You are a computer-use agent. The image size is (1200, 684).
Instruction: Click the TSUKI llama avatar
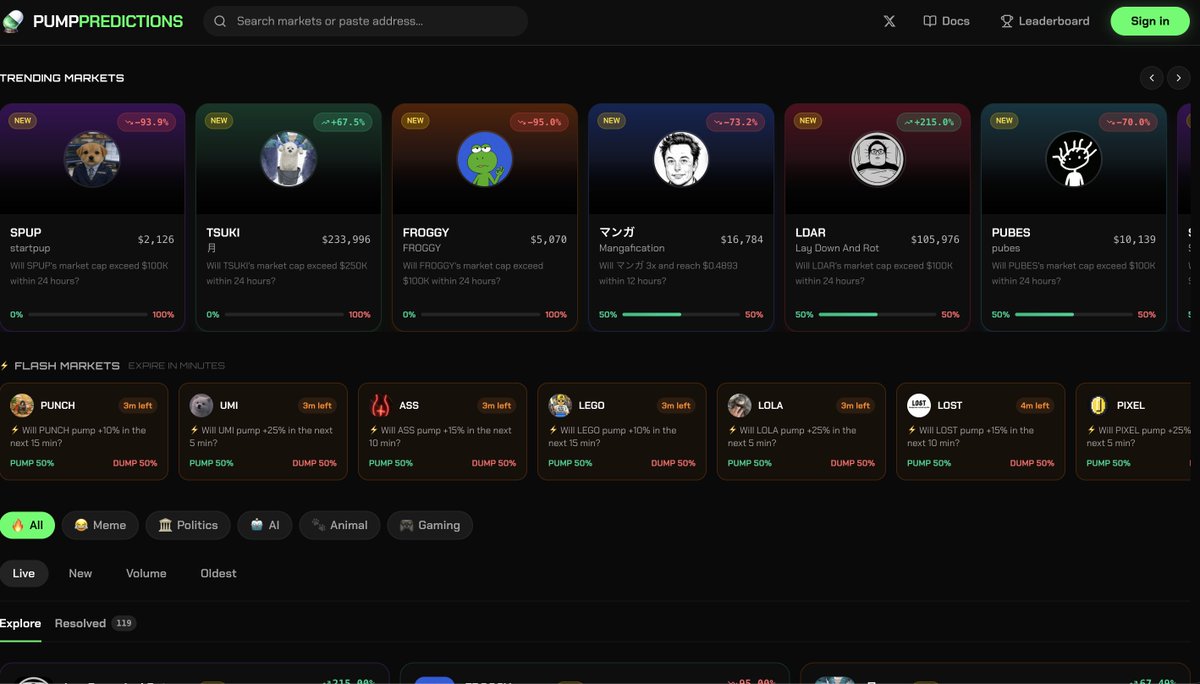pyautogui.click(x=289, y=159)
